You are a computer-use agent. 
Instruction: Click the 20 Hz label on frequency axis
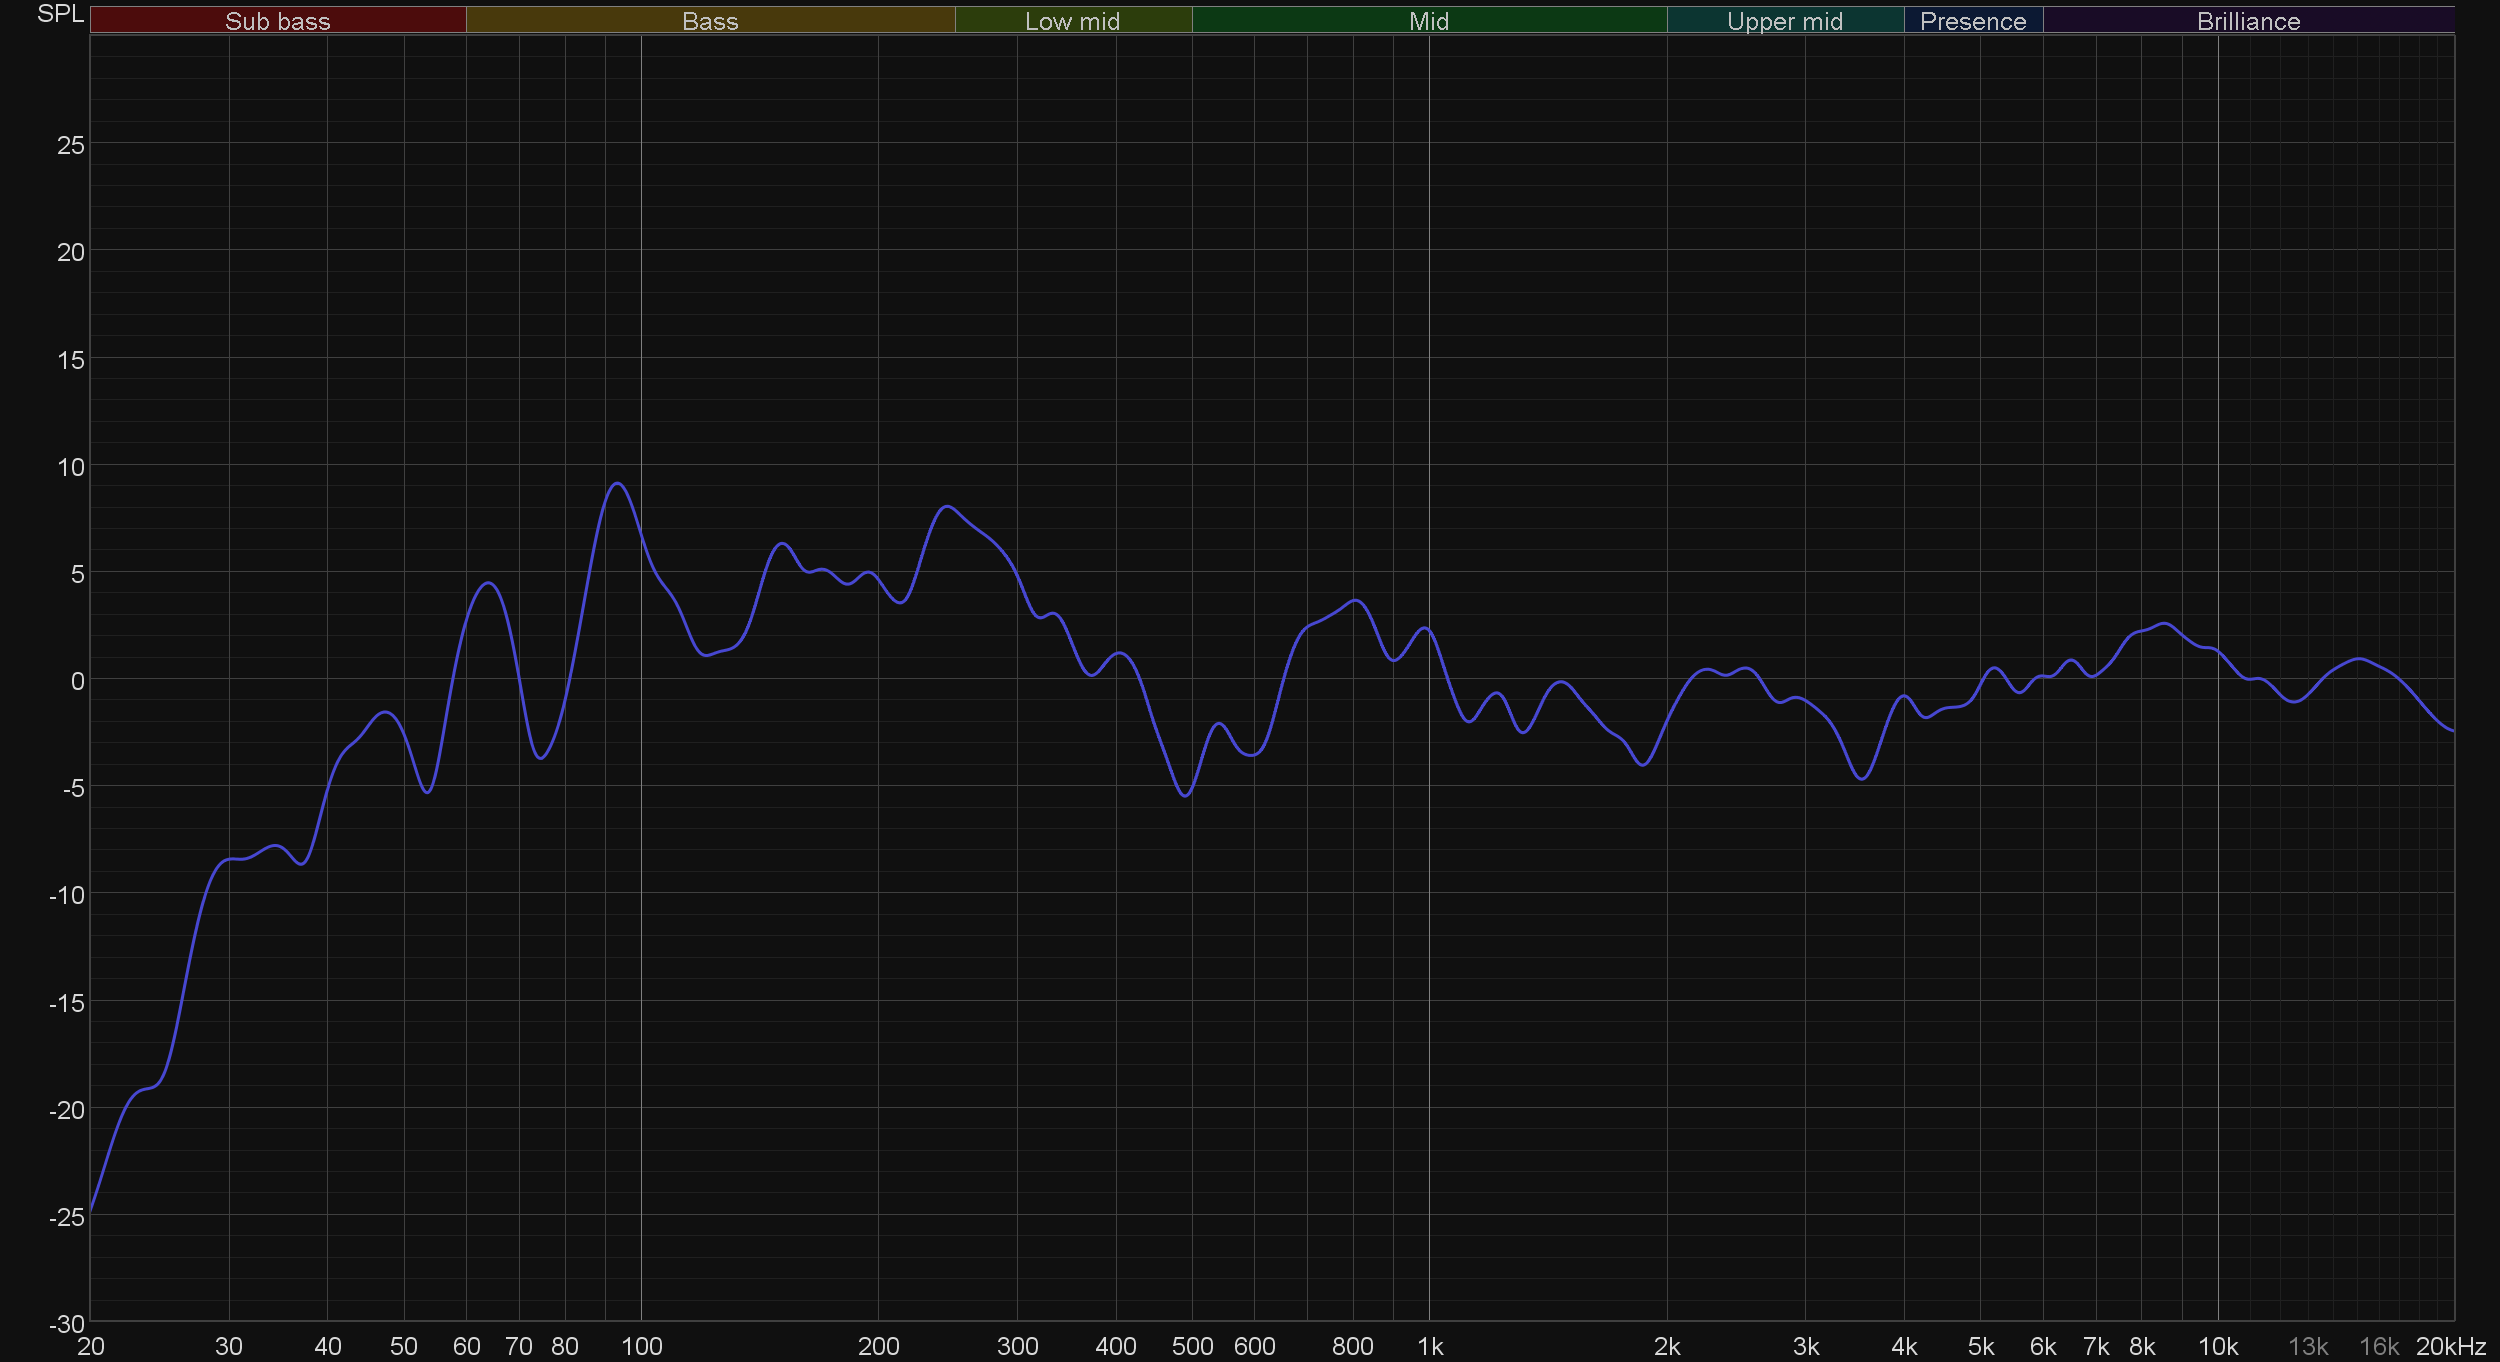pos(90,1346)
